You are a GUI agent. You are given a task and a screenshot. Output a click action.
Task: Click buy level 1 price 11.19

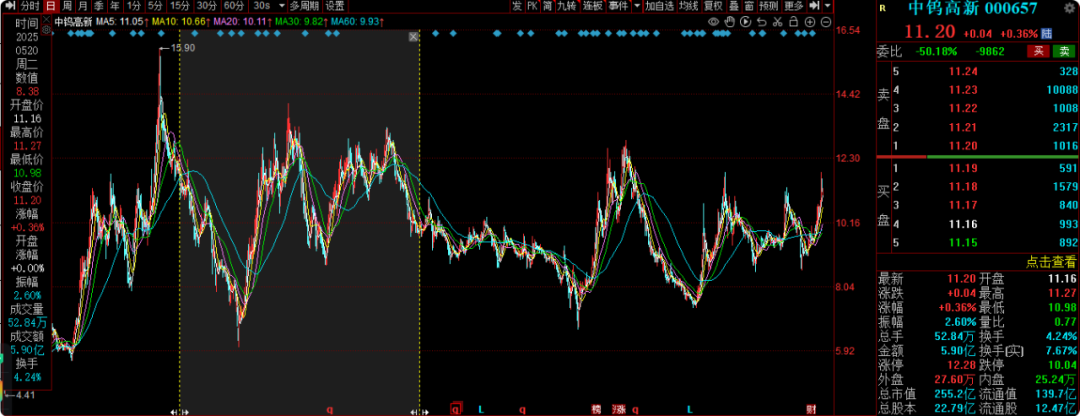coord(962,168)
